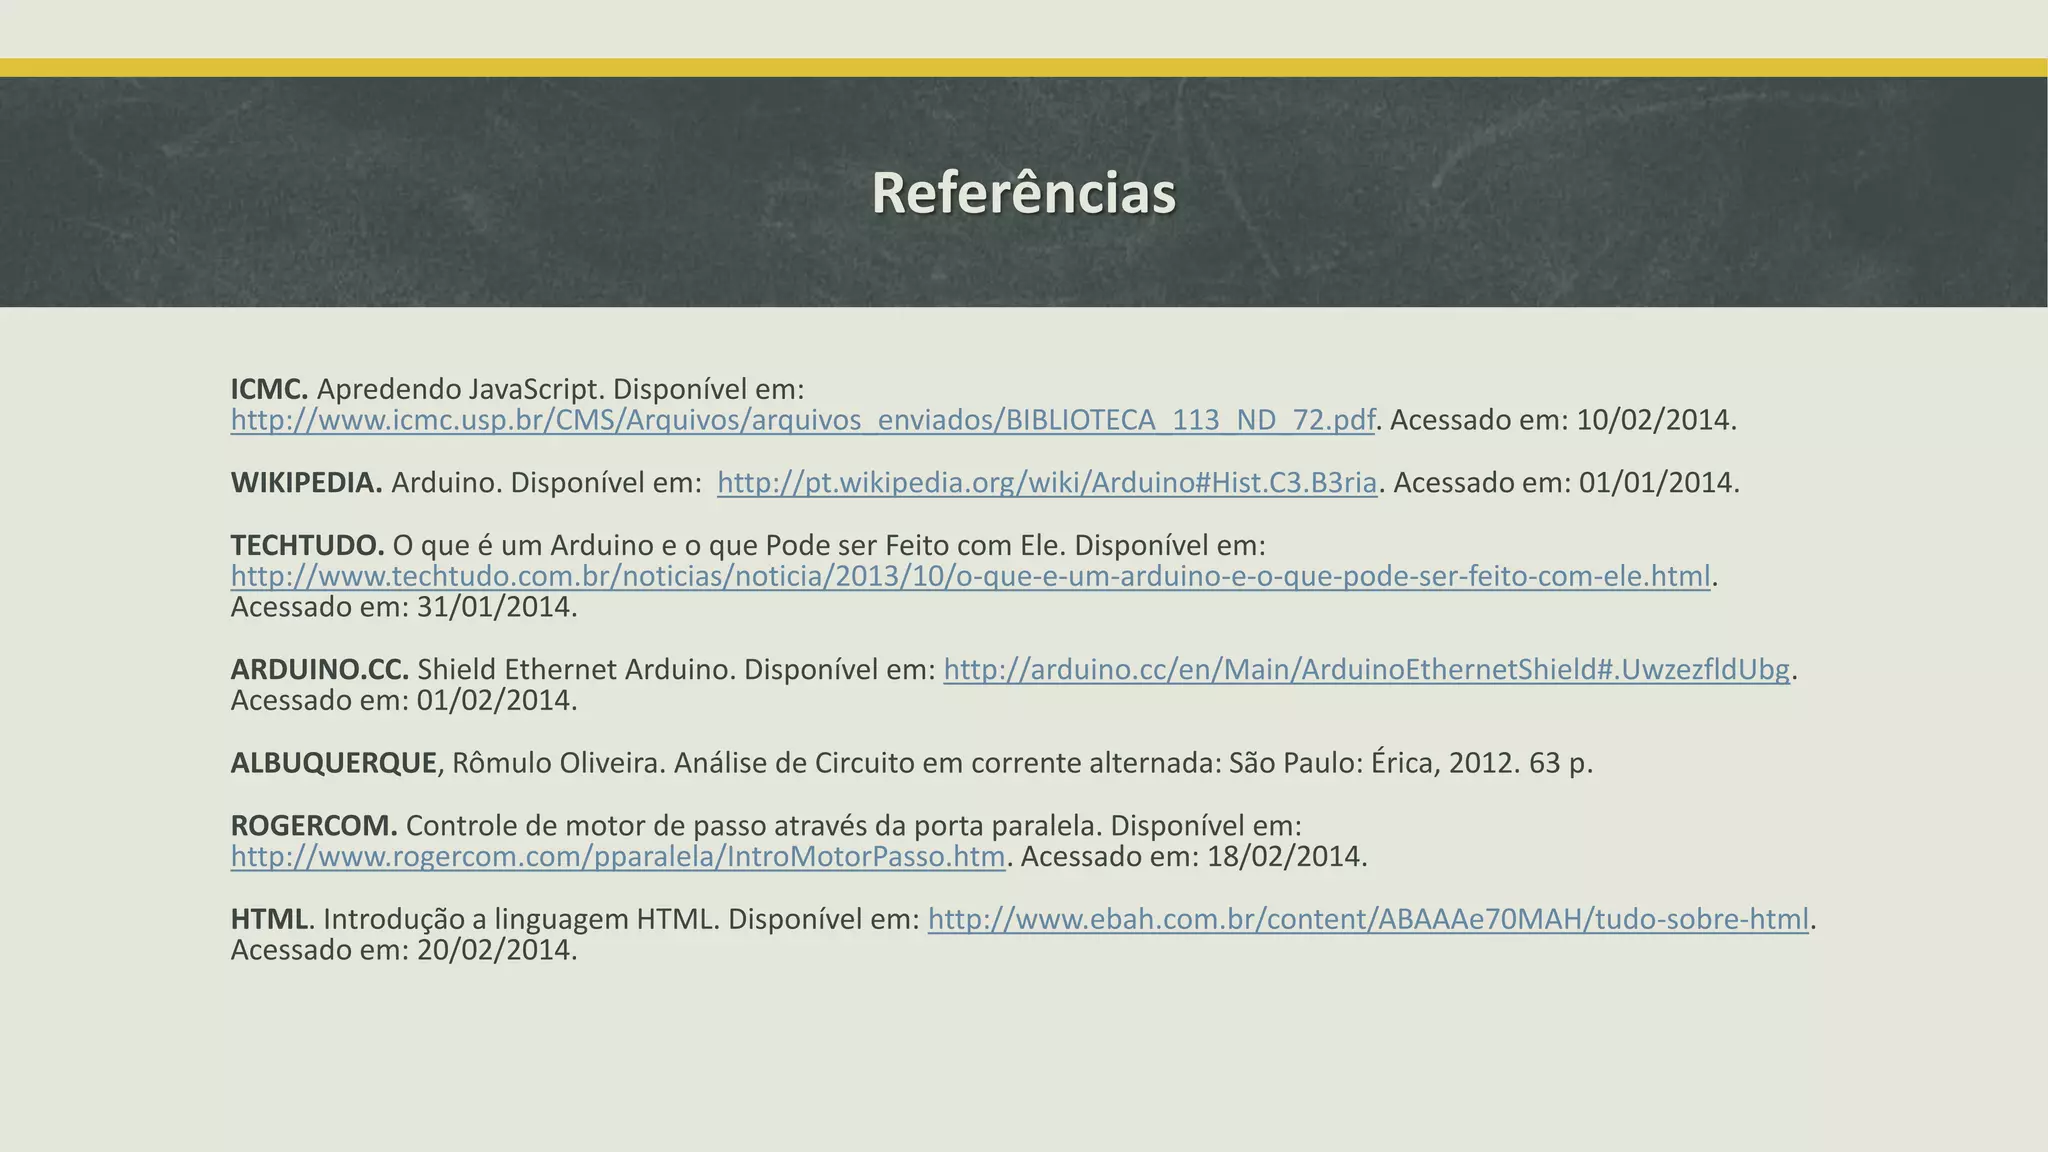The image size is (2048, 1152).
Task: Click the bold ICMC. reference heading
Action: [x=270, y=389]
